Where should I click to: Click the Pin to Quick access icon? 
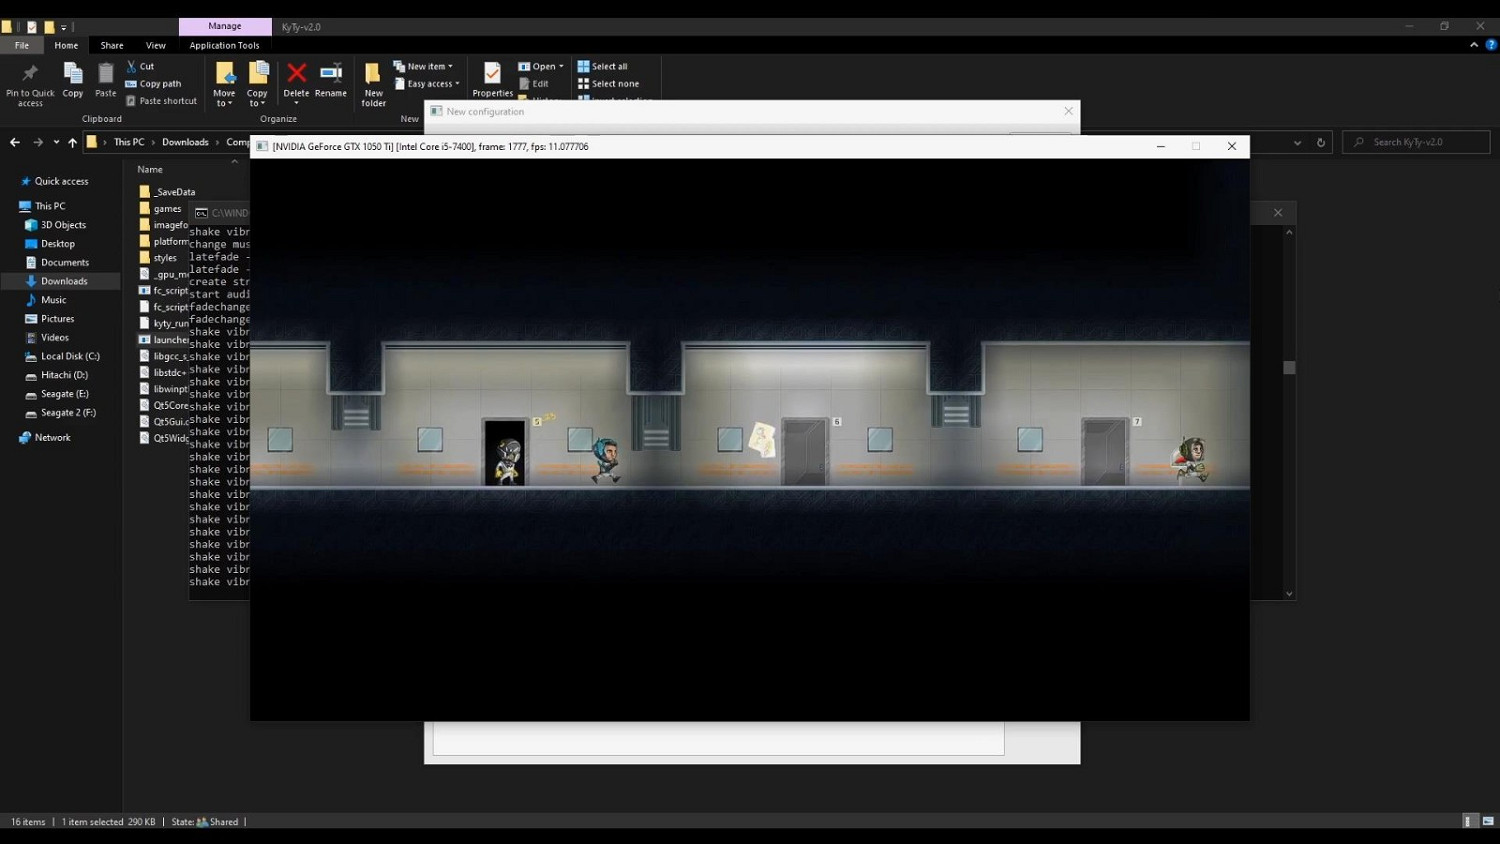(30, 74)
